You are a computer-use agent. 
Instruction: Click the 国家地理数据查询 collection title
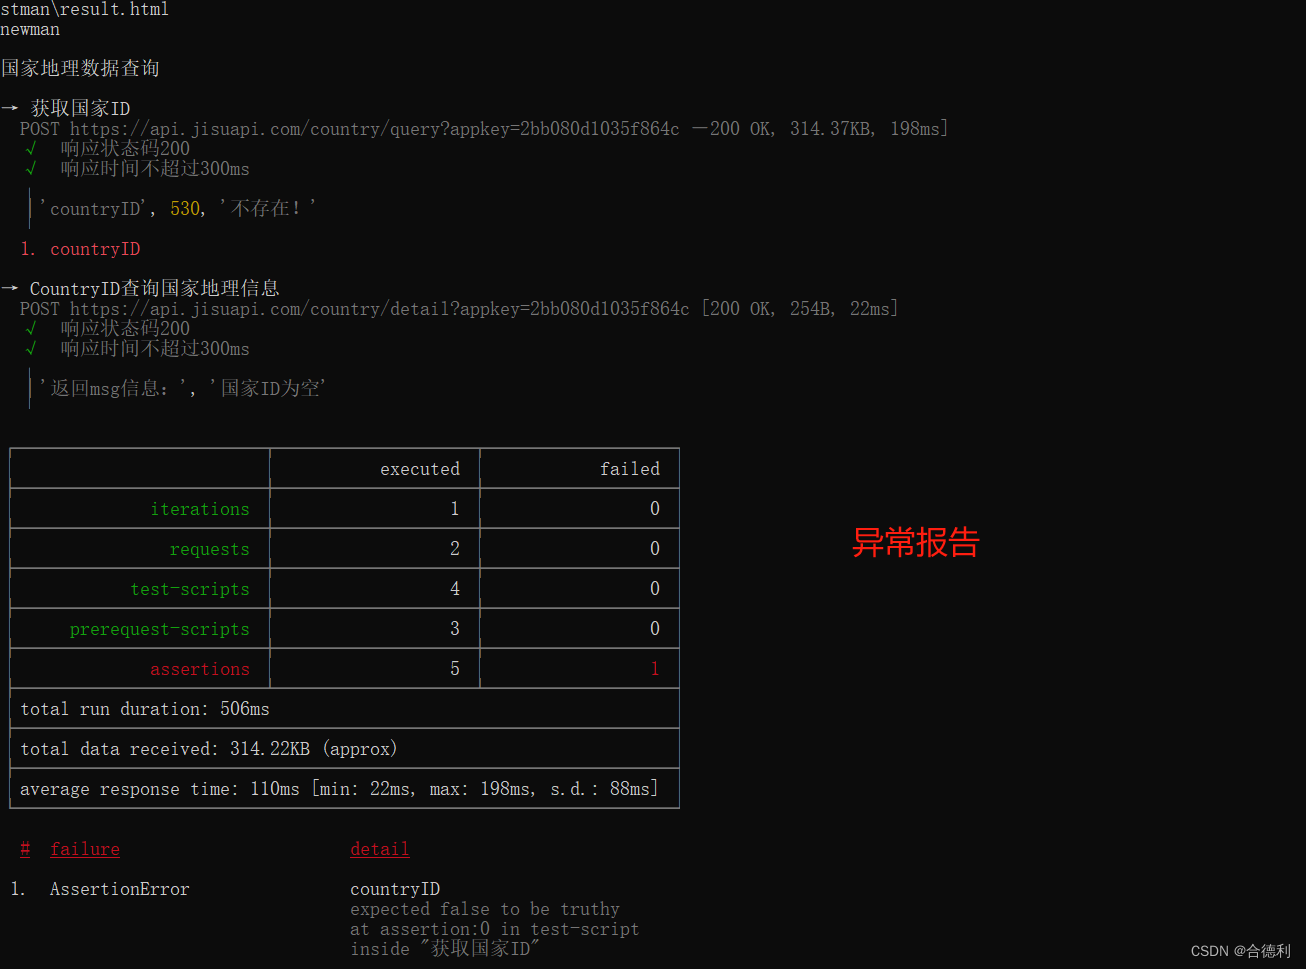tap(80, 68)
